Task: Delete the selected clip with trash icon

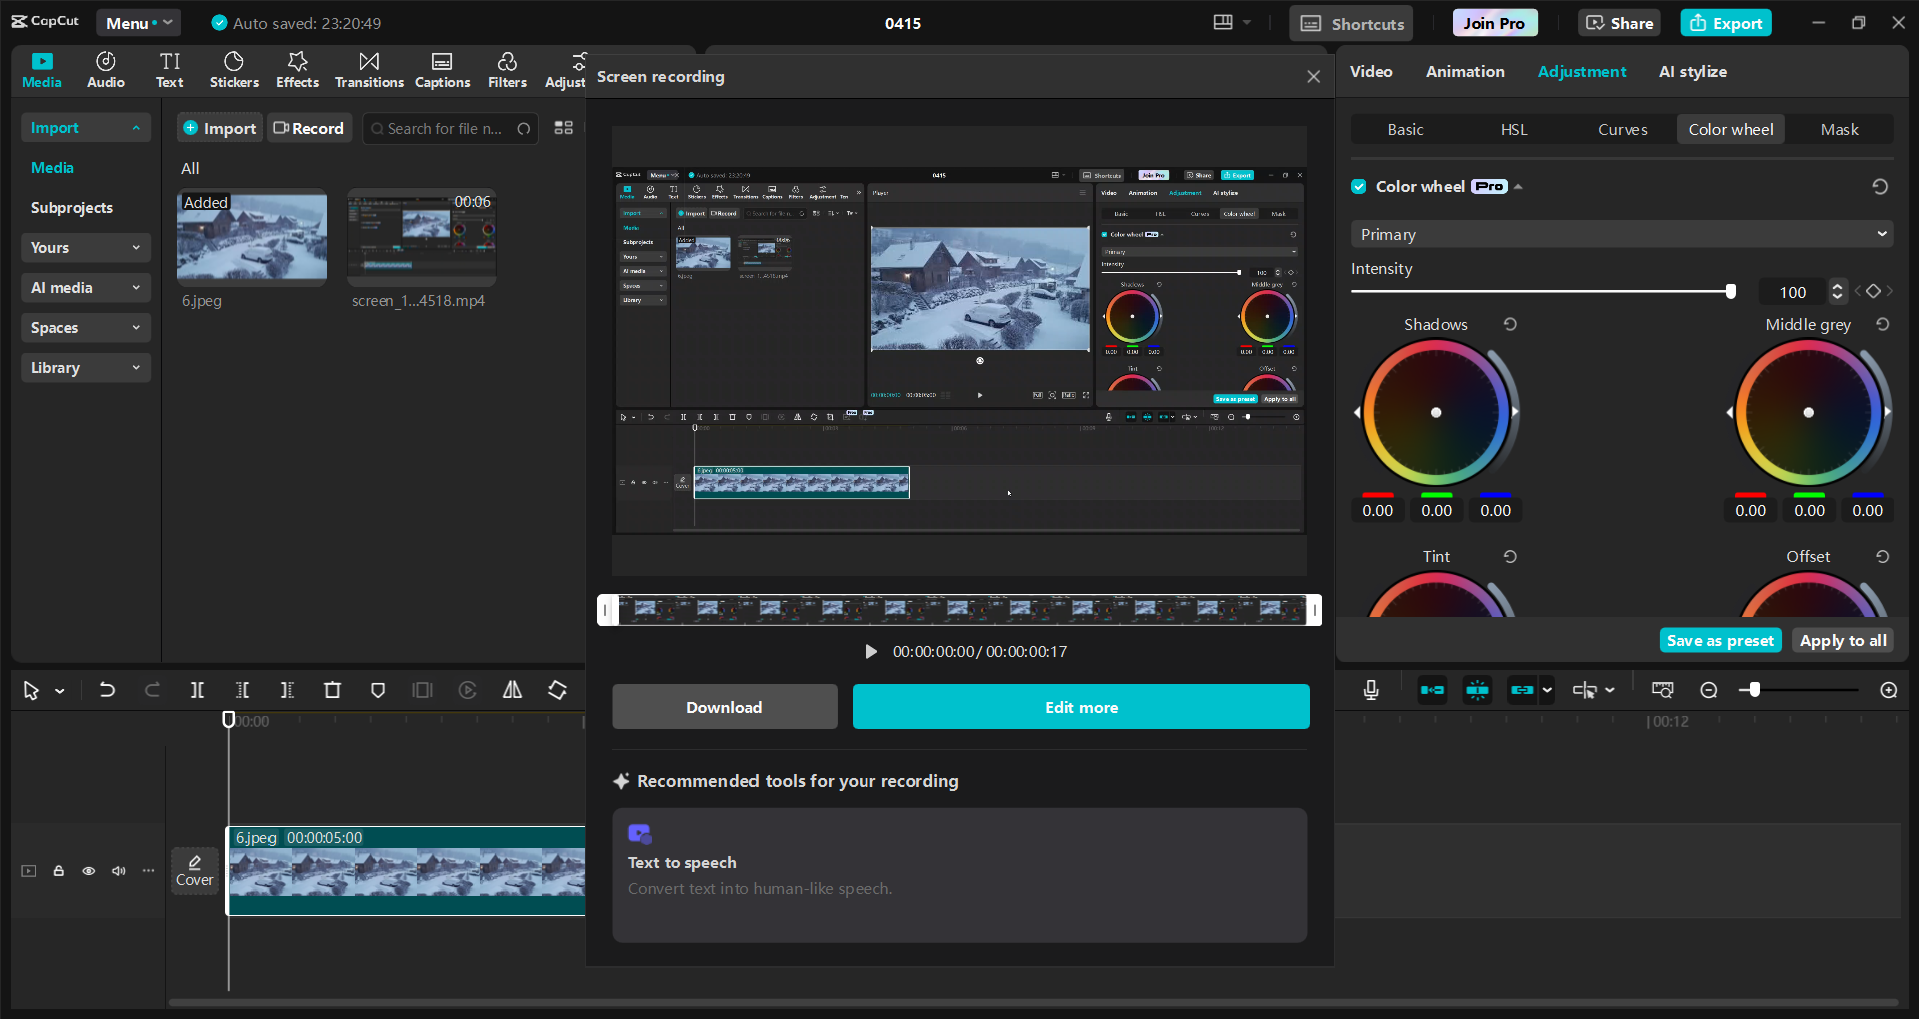Action: point(333,690)
